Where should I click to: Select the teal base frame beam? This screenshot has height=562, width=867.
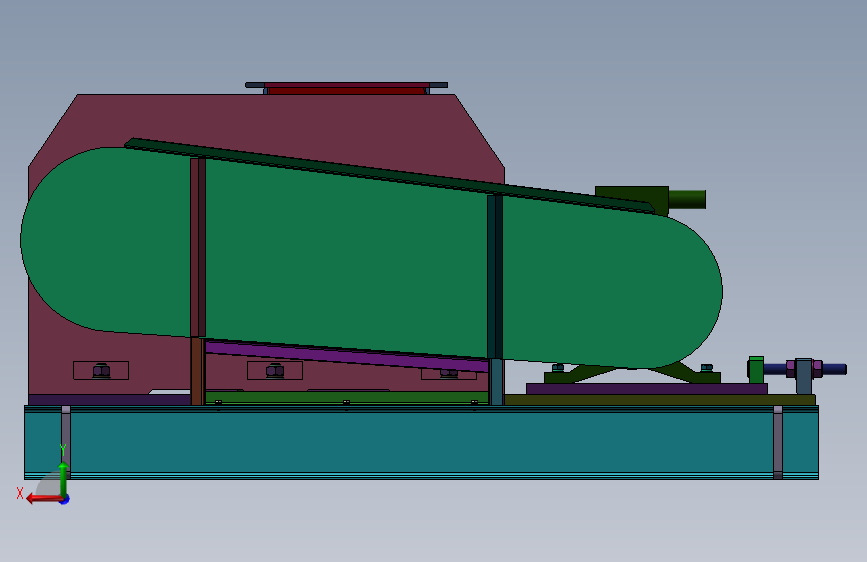(421, 442)
